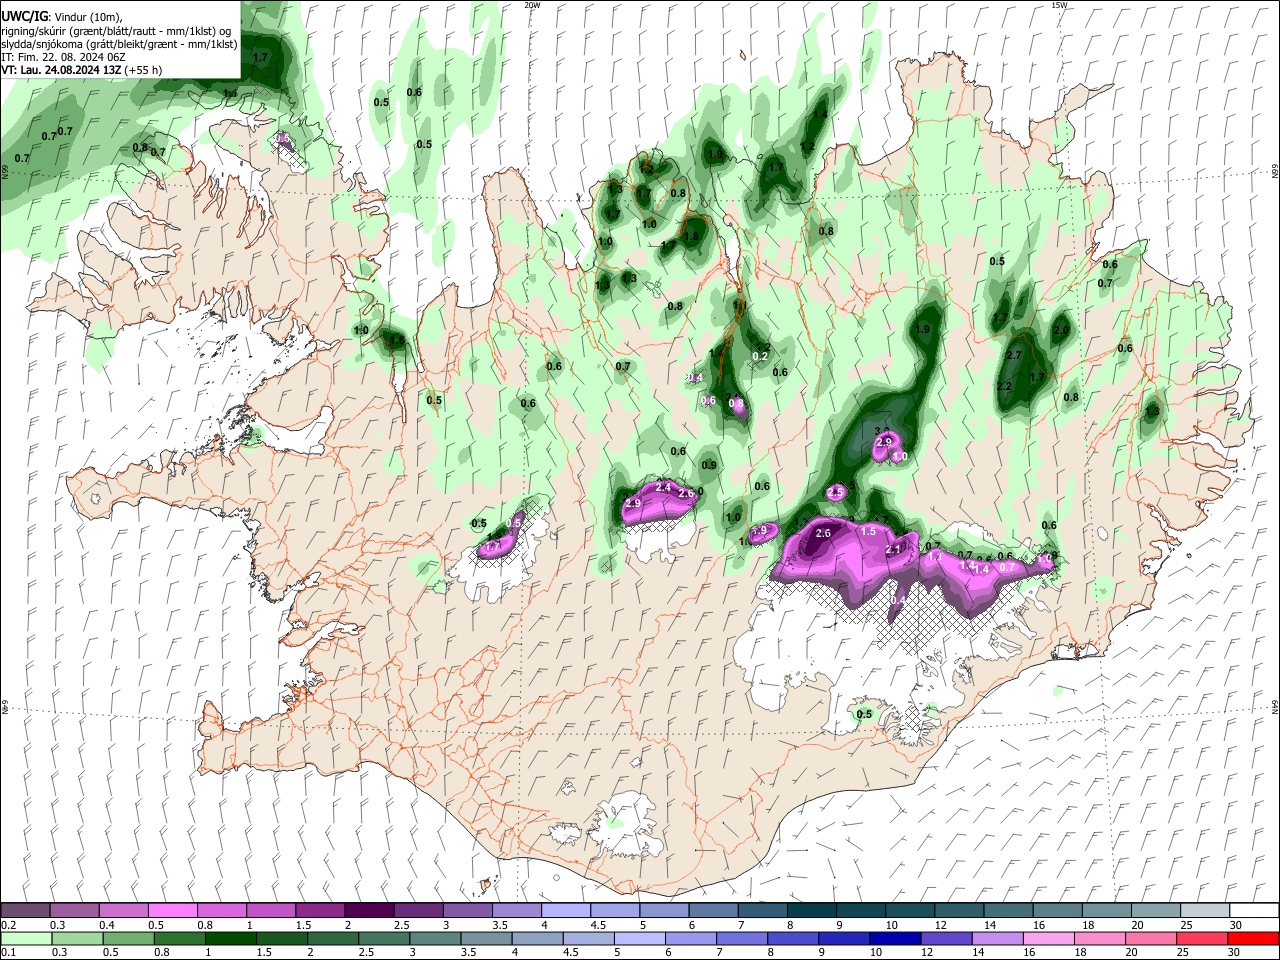The image size is (1280, 960).
Task: Select the white 30 swatch in the top legend row
Action: 1254,911
